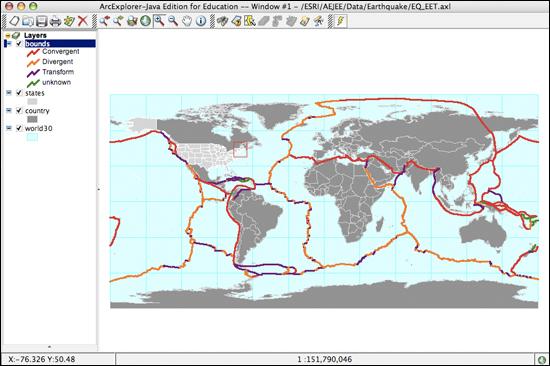Screen dimensions: 550x366
Task: Select the country layer name
Action: point(37,111)
